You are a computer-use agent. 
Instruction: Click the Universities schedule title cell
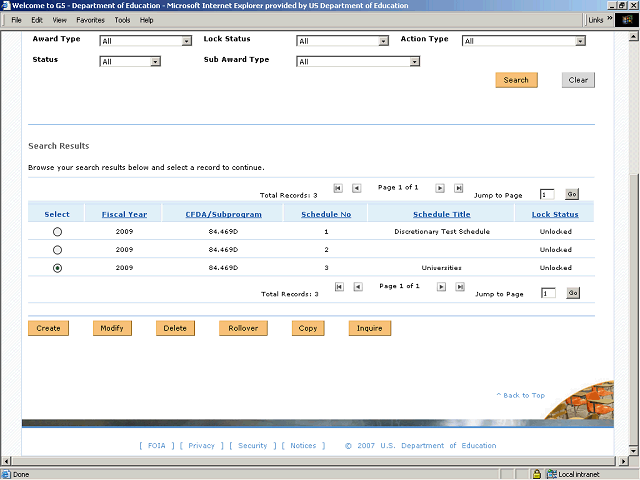point(442,268)
